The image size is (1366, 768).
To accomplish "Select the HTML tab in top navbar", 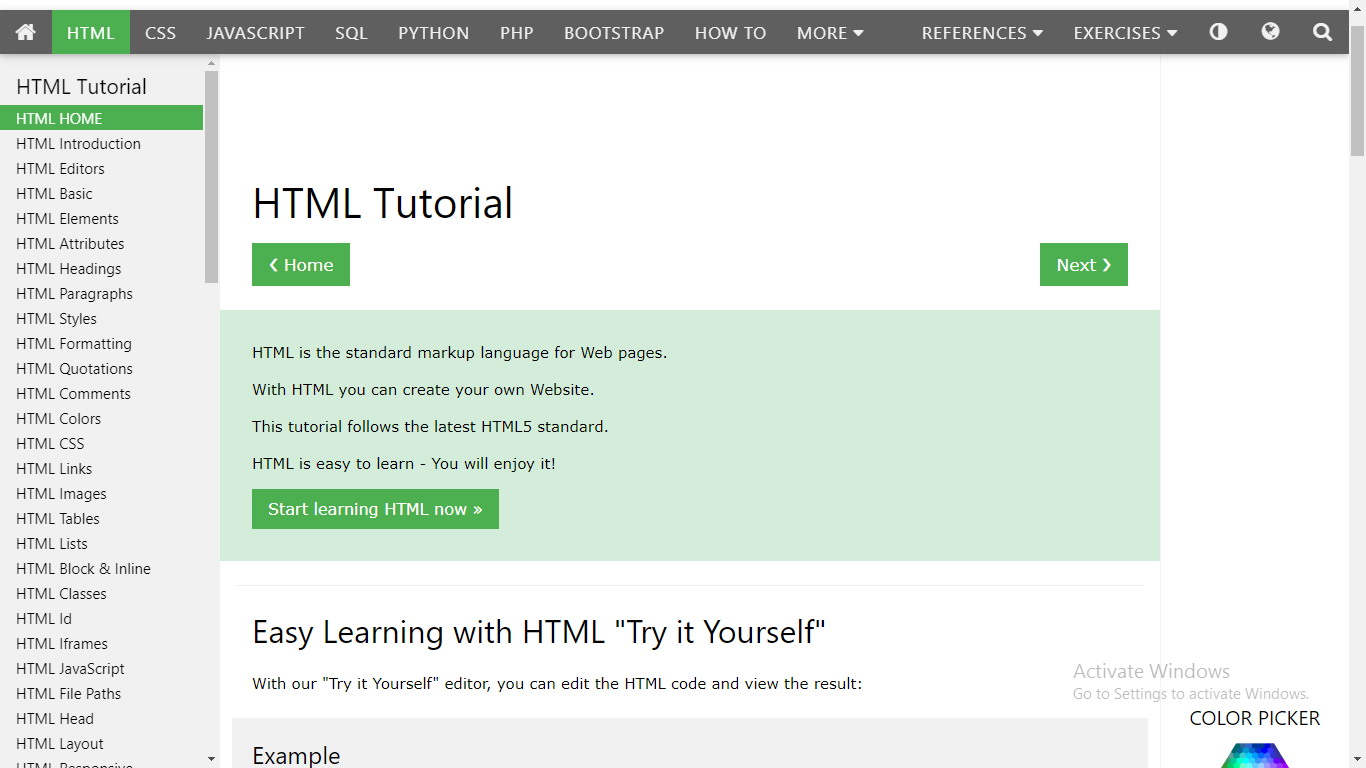I will point(91,32).
